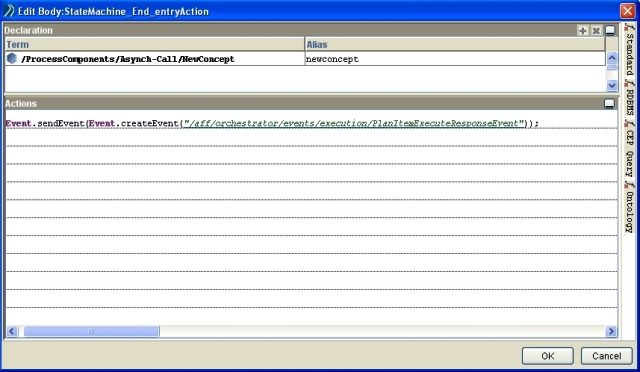
Task: Click the Alias column header
Action: pyautogui.click(x=455, y=44)
